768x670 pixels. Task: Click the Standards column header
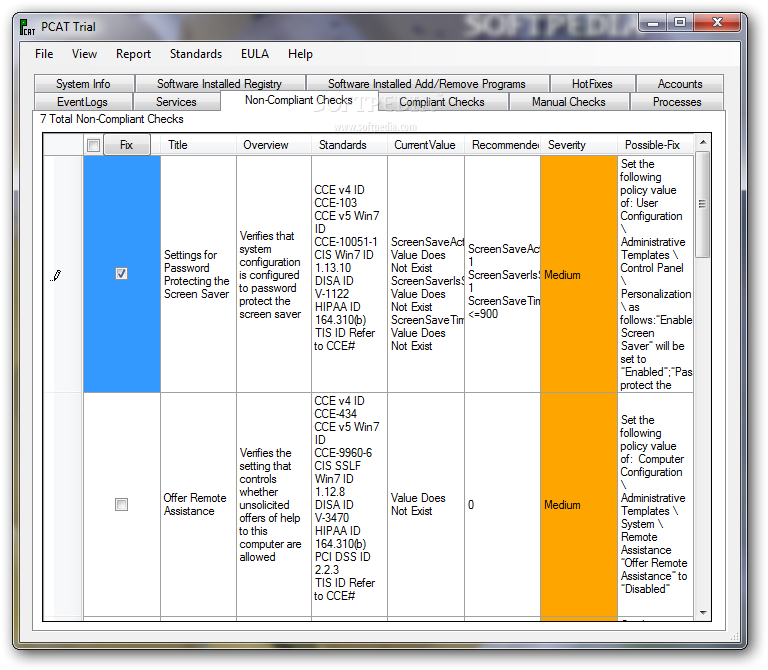[349, 145]
